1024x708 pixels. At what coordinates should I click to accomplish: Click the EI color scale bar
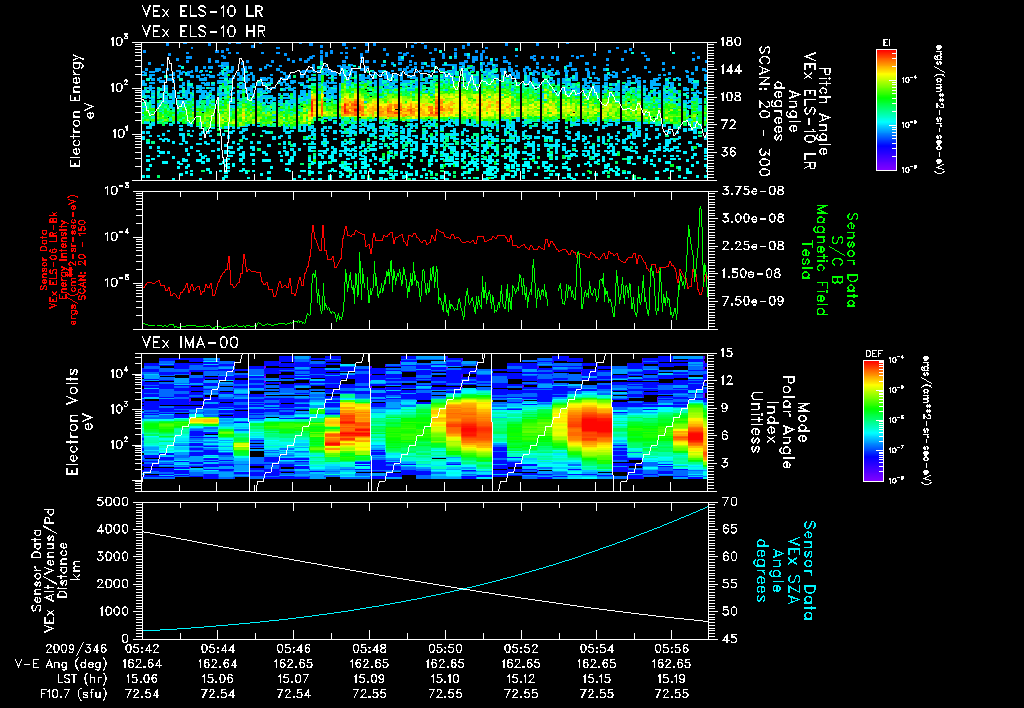coord(886,108)
